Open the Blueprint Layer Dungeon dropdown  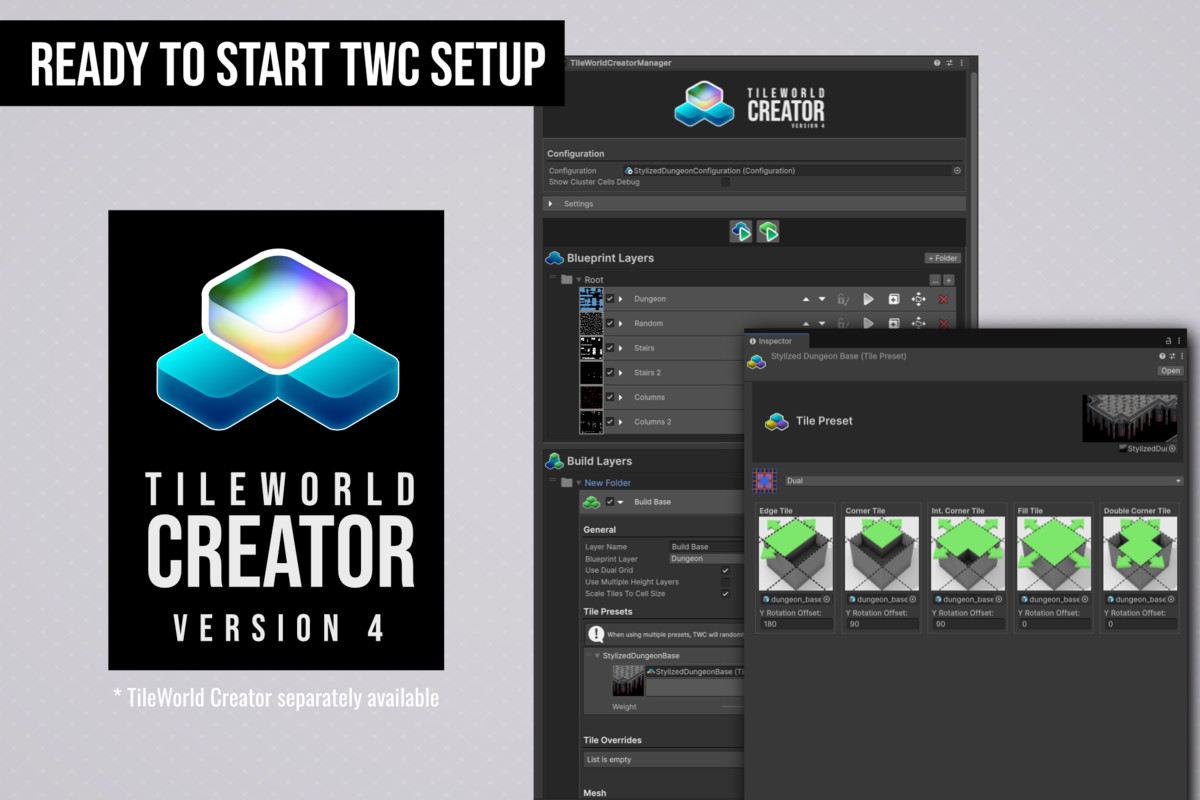pos(708,559)
